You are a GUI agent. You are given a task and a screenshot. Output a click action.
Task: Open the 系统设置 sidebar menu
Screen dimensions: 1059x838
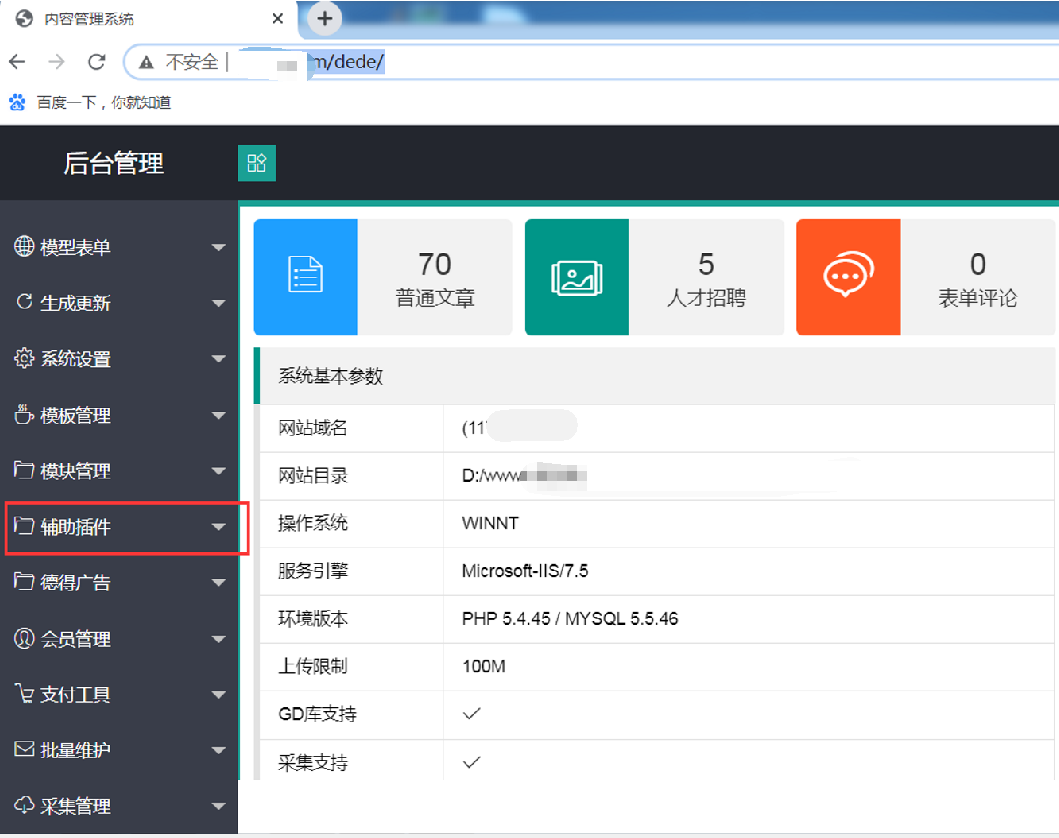[119, 359]
